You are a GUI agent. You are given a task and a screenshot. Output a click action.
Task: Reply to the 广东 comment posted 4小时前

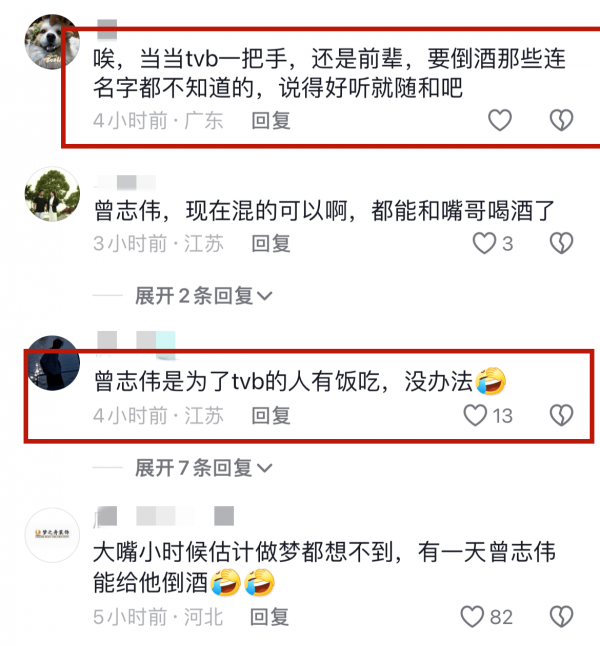pos(271,121)
